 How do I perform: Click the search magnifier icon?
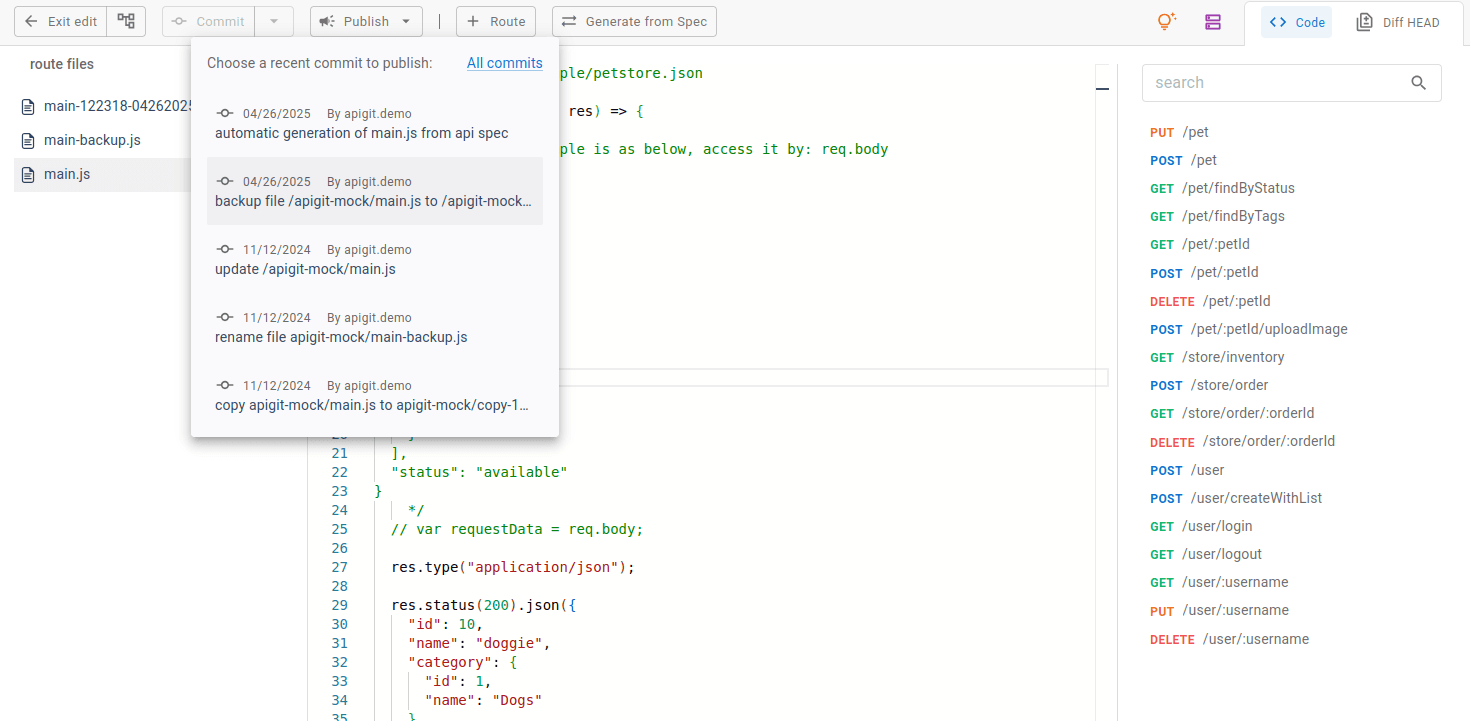(1418, 83)
